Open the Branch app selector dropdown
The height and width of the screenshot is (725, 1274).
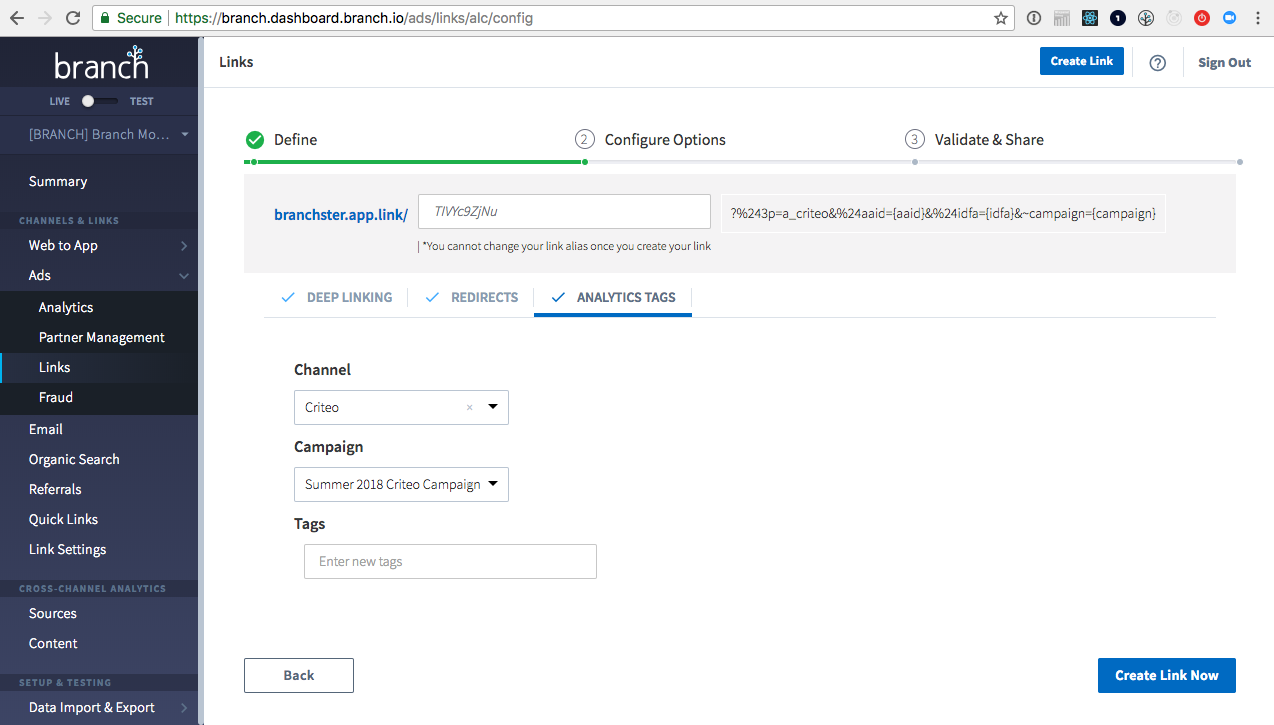point(108,134)
